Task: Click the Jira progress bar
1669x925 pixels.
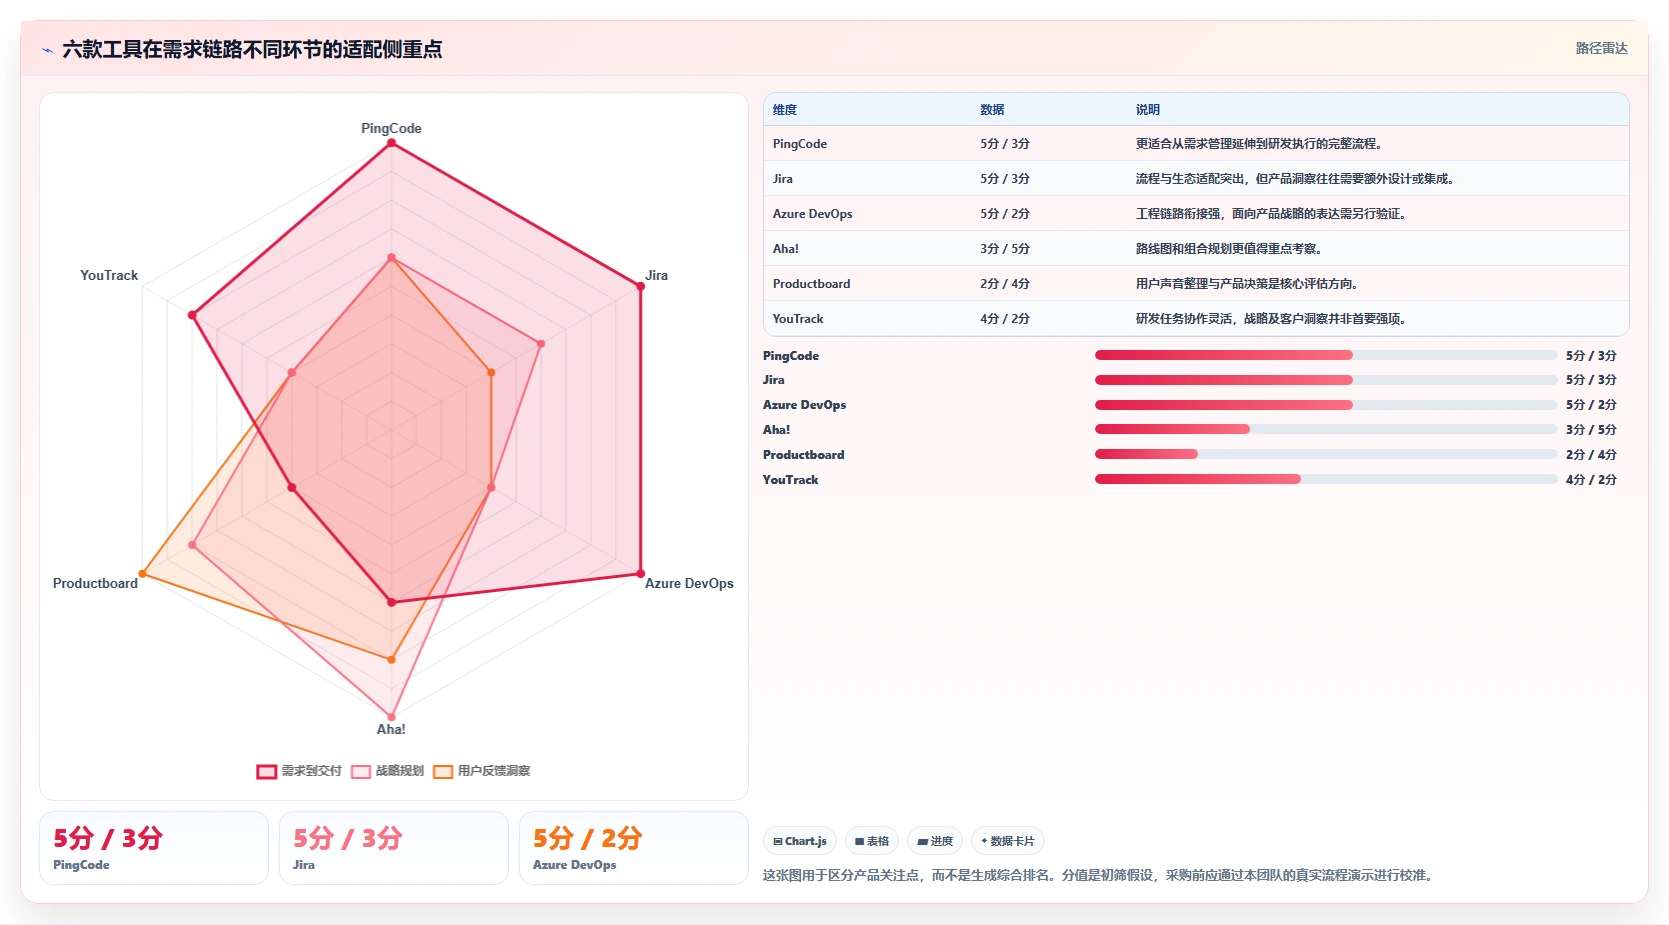Action: coord(1326,380)
